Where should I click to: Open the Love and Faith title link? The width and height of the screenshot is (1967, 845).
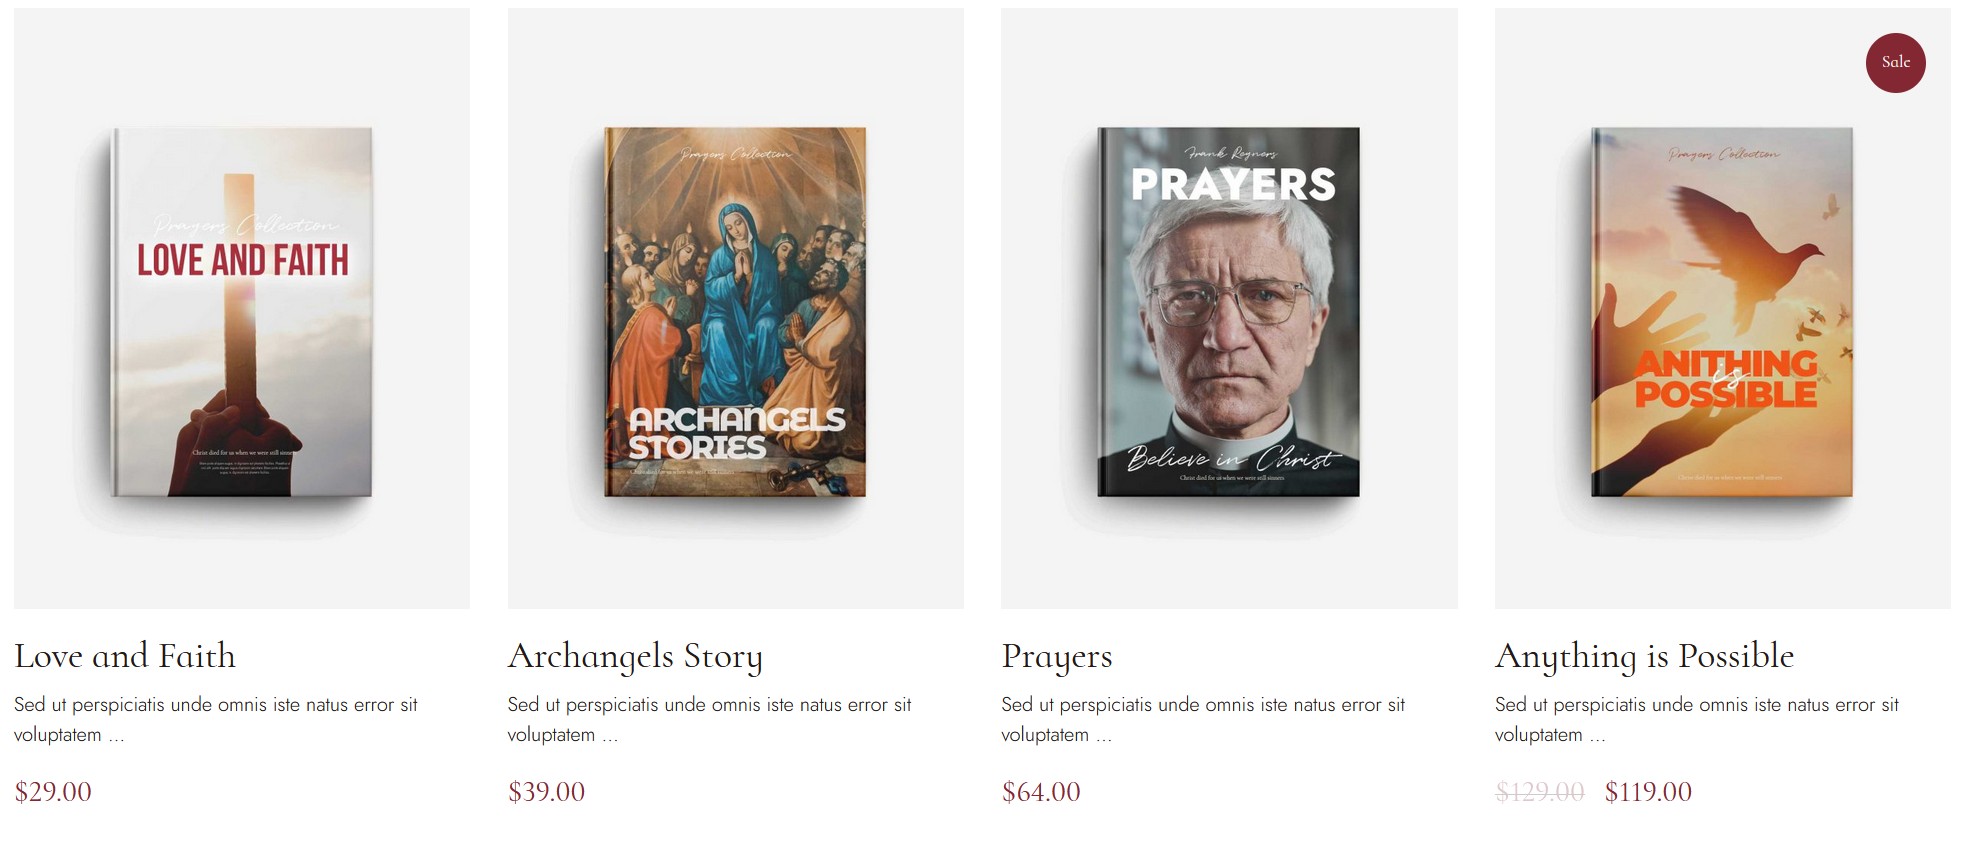pos(125,656)
